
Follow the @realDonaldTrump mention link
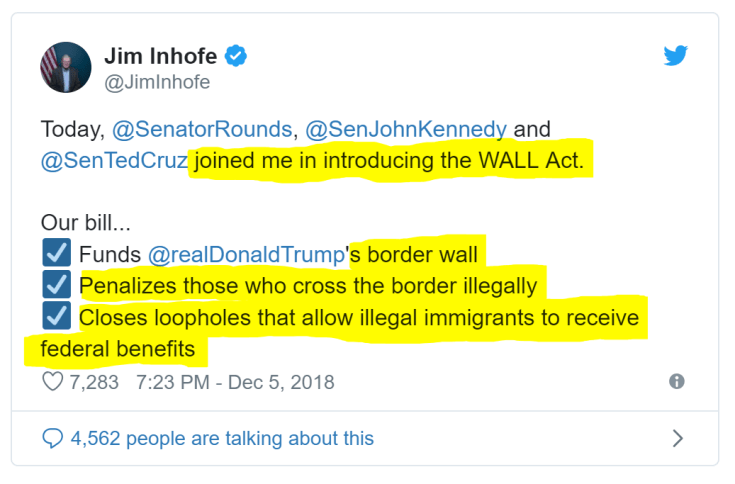[246, 253]
